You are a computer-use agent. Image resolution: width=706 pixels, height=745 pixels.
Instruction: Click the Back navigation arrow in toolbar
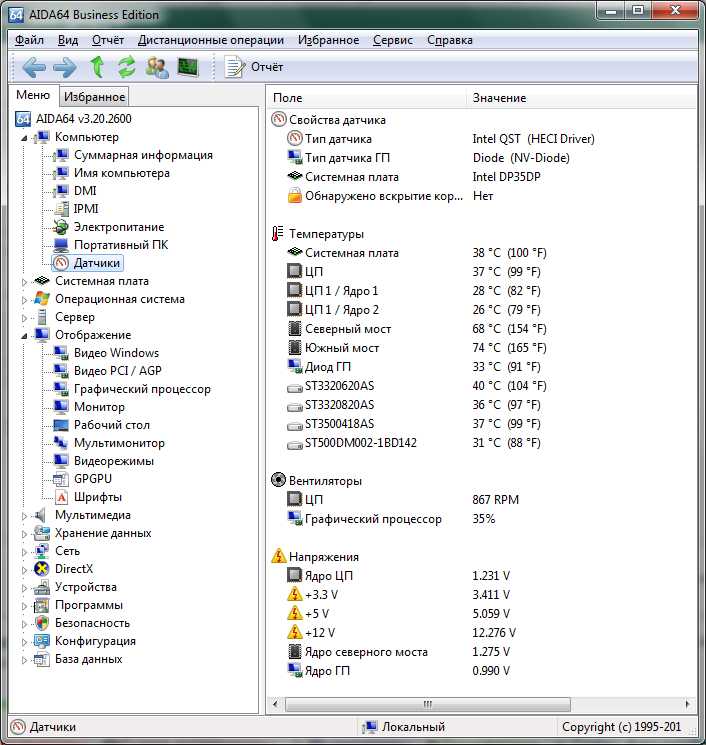[34, 67]
